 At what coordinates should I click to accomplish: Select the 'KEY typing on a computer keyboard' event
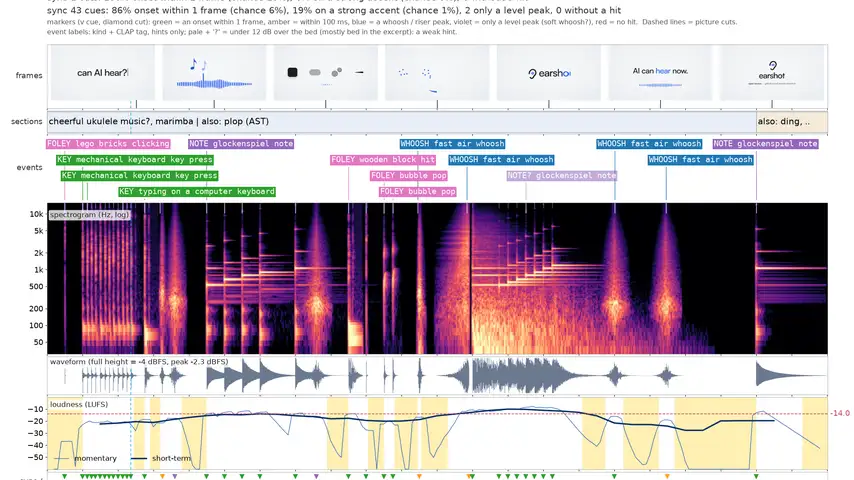point(197,192)
